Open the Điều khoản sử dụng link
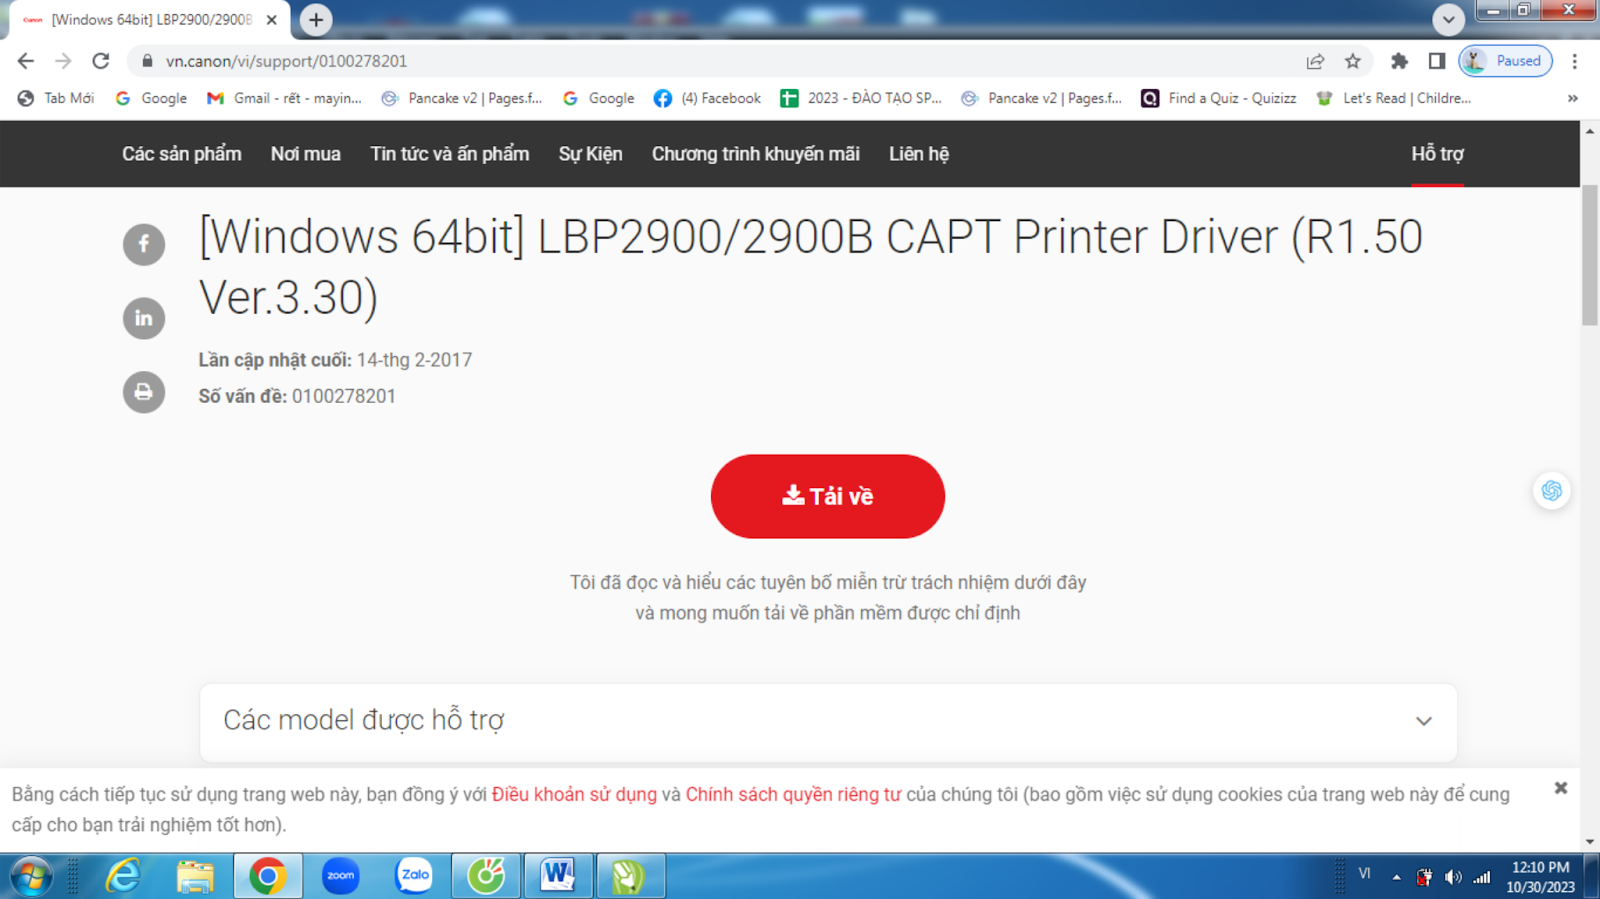 tap(574, 794)
